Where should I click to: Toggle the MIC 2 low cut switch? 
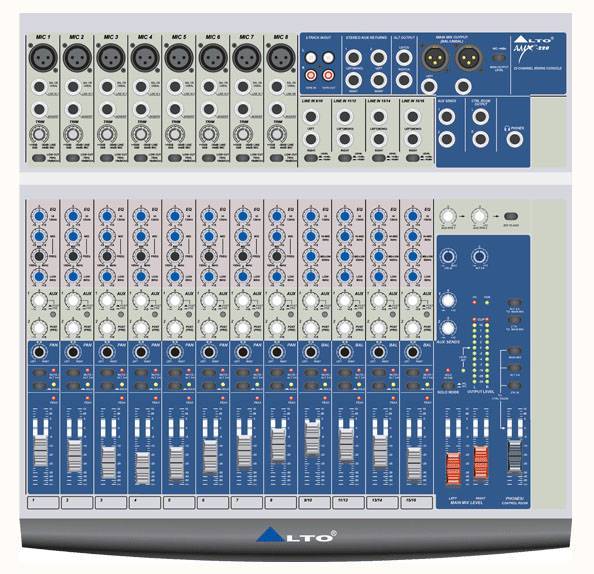73,158
